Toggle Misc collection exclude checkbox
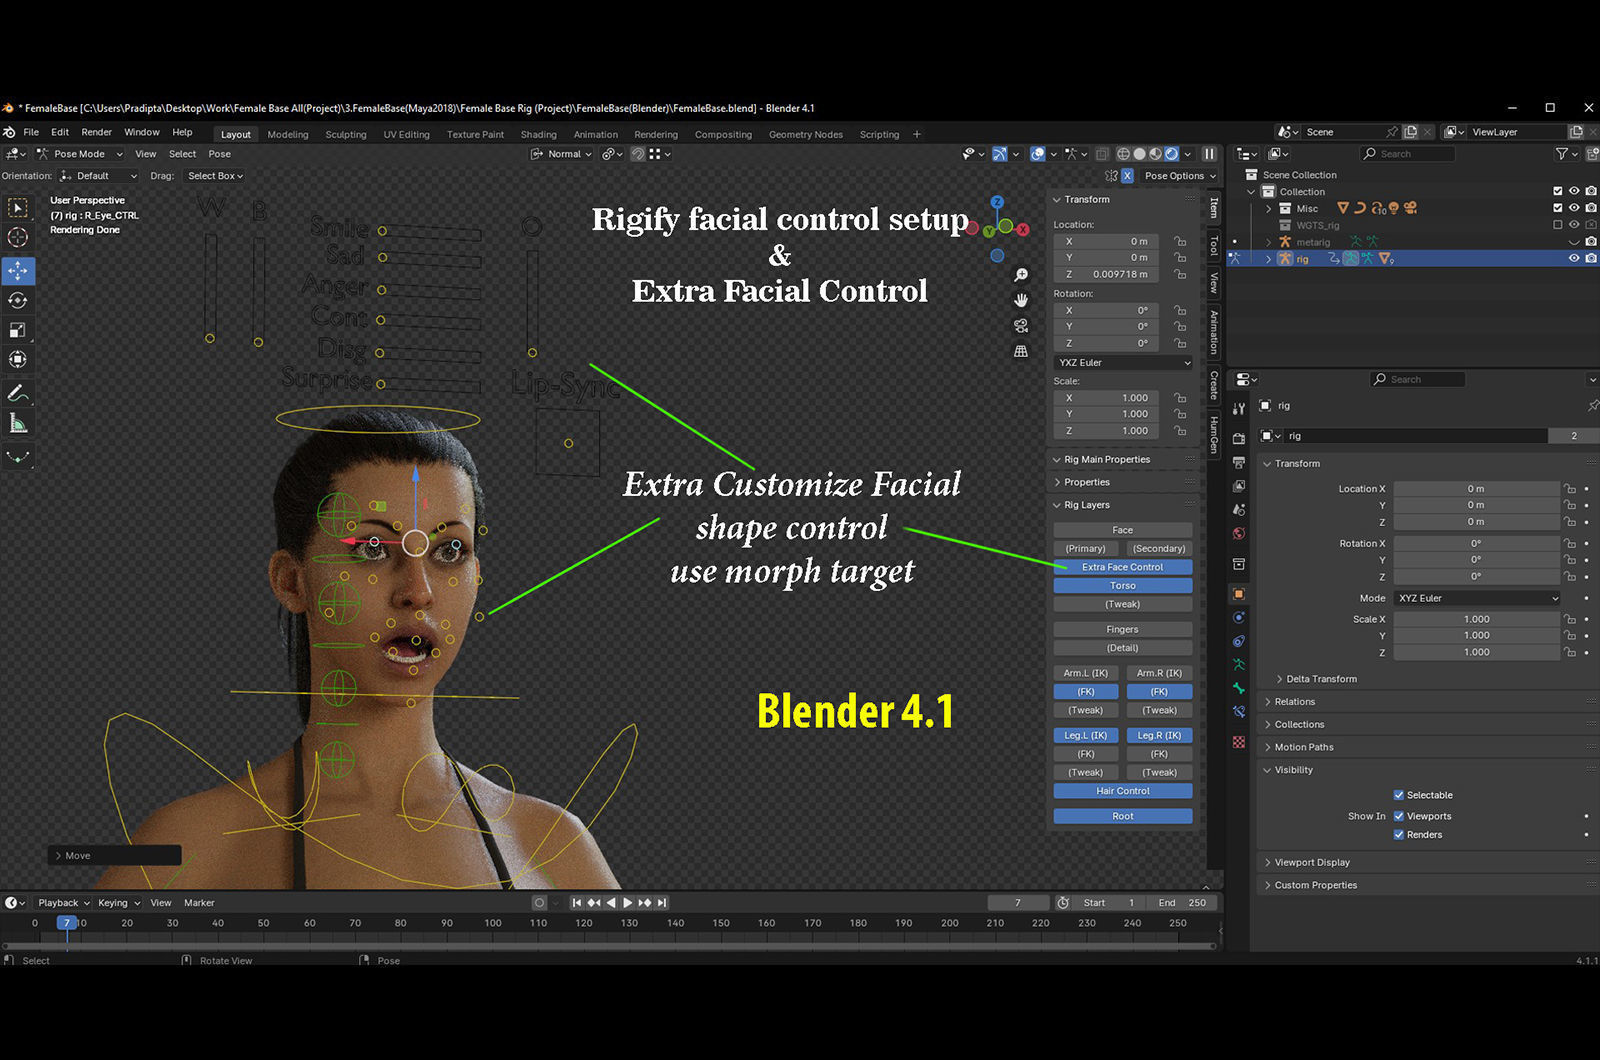Image resolution: width=1600 pixels, height=1060 pixels. (x=1557, y=208)
